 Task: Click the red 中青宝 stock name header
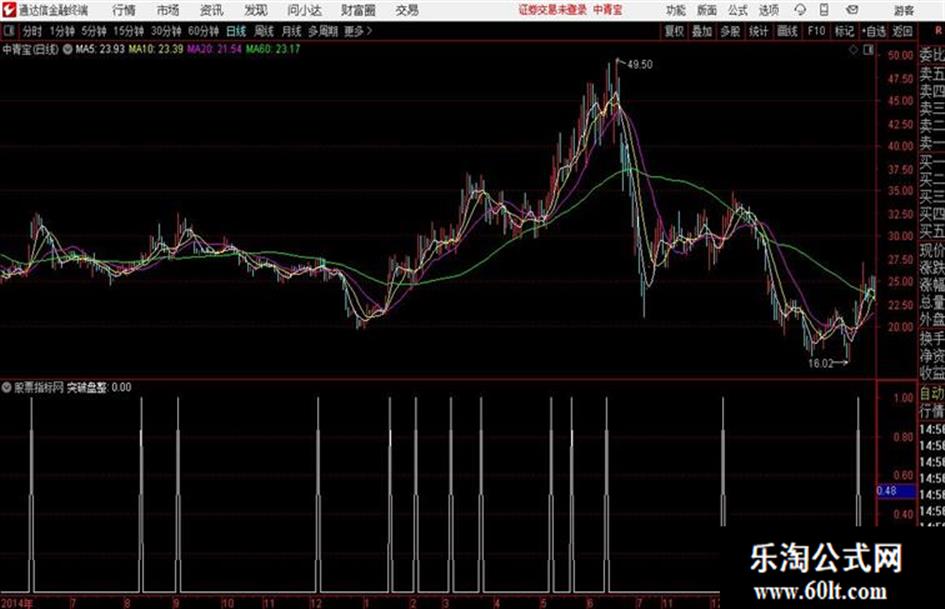pyautogui.click(x=608, y=10)
